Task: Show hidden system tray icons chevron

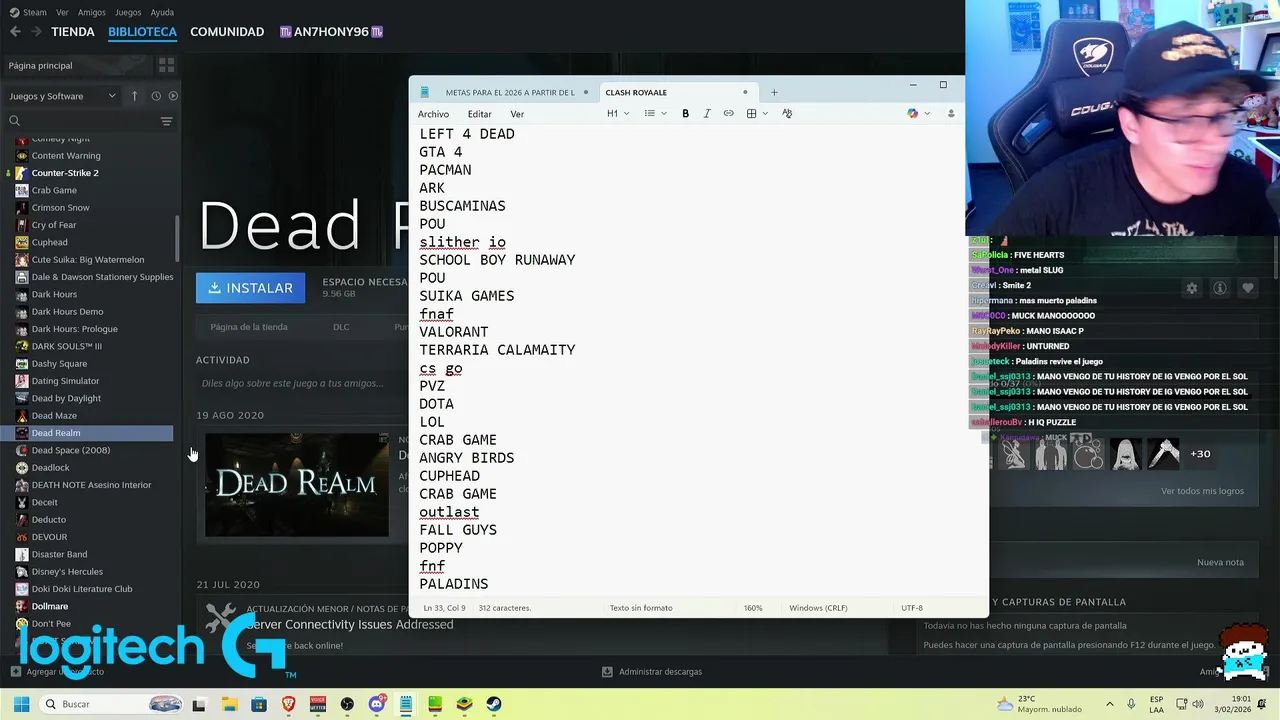Action: tap(1109, 704)
